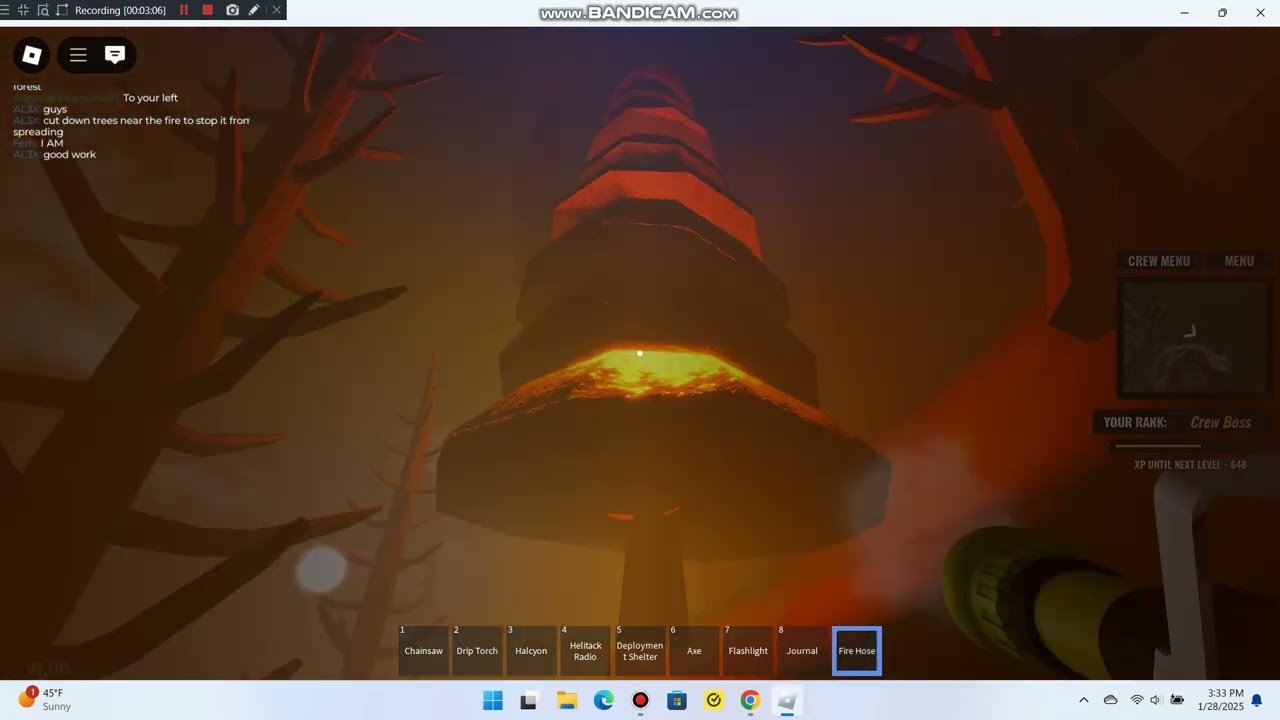Click the OneDrive cloud tray icon
1280x720 pixels.
point(1110,700)
